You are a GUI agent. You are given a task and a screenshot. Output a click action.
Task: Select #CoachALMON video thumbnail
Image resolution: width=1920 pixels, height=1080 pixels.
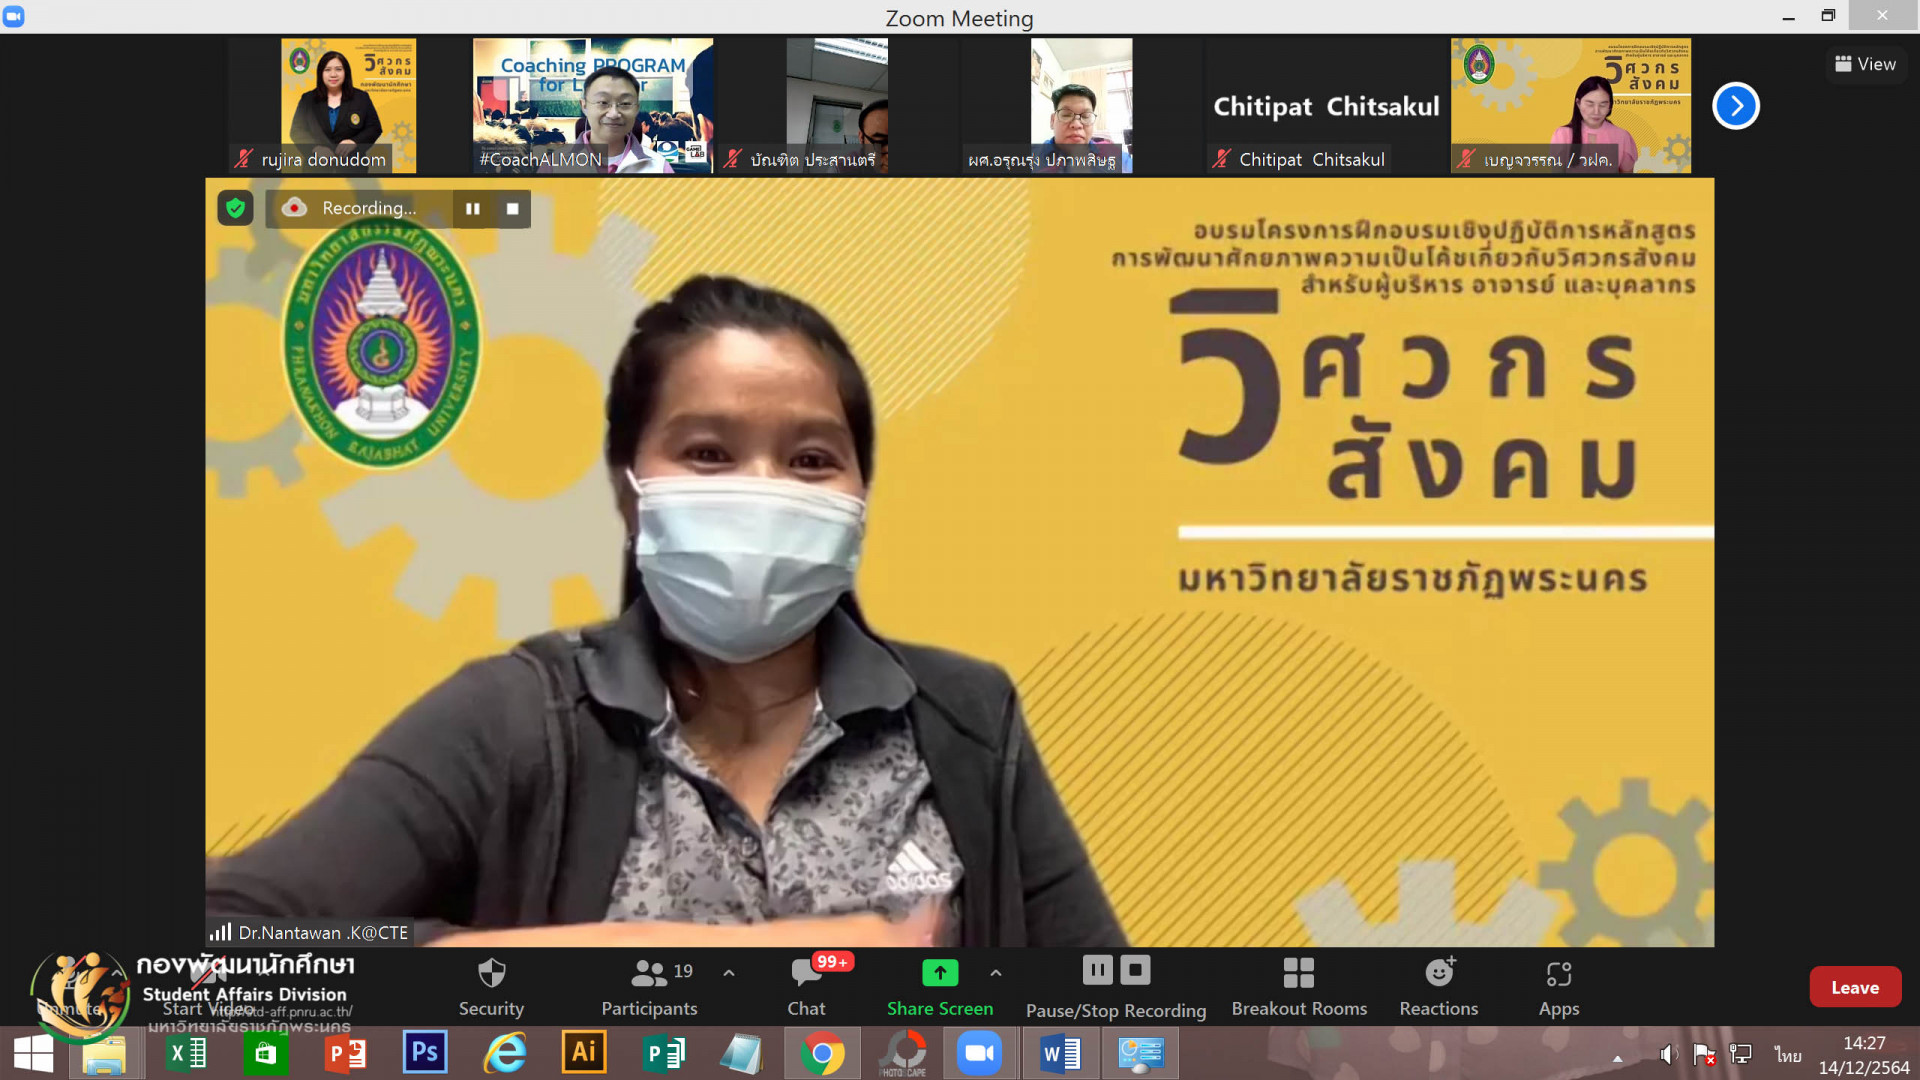click(x=592, y=106)
